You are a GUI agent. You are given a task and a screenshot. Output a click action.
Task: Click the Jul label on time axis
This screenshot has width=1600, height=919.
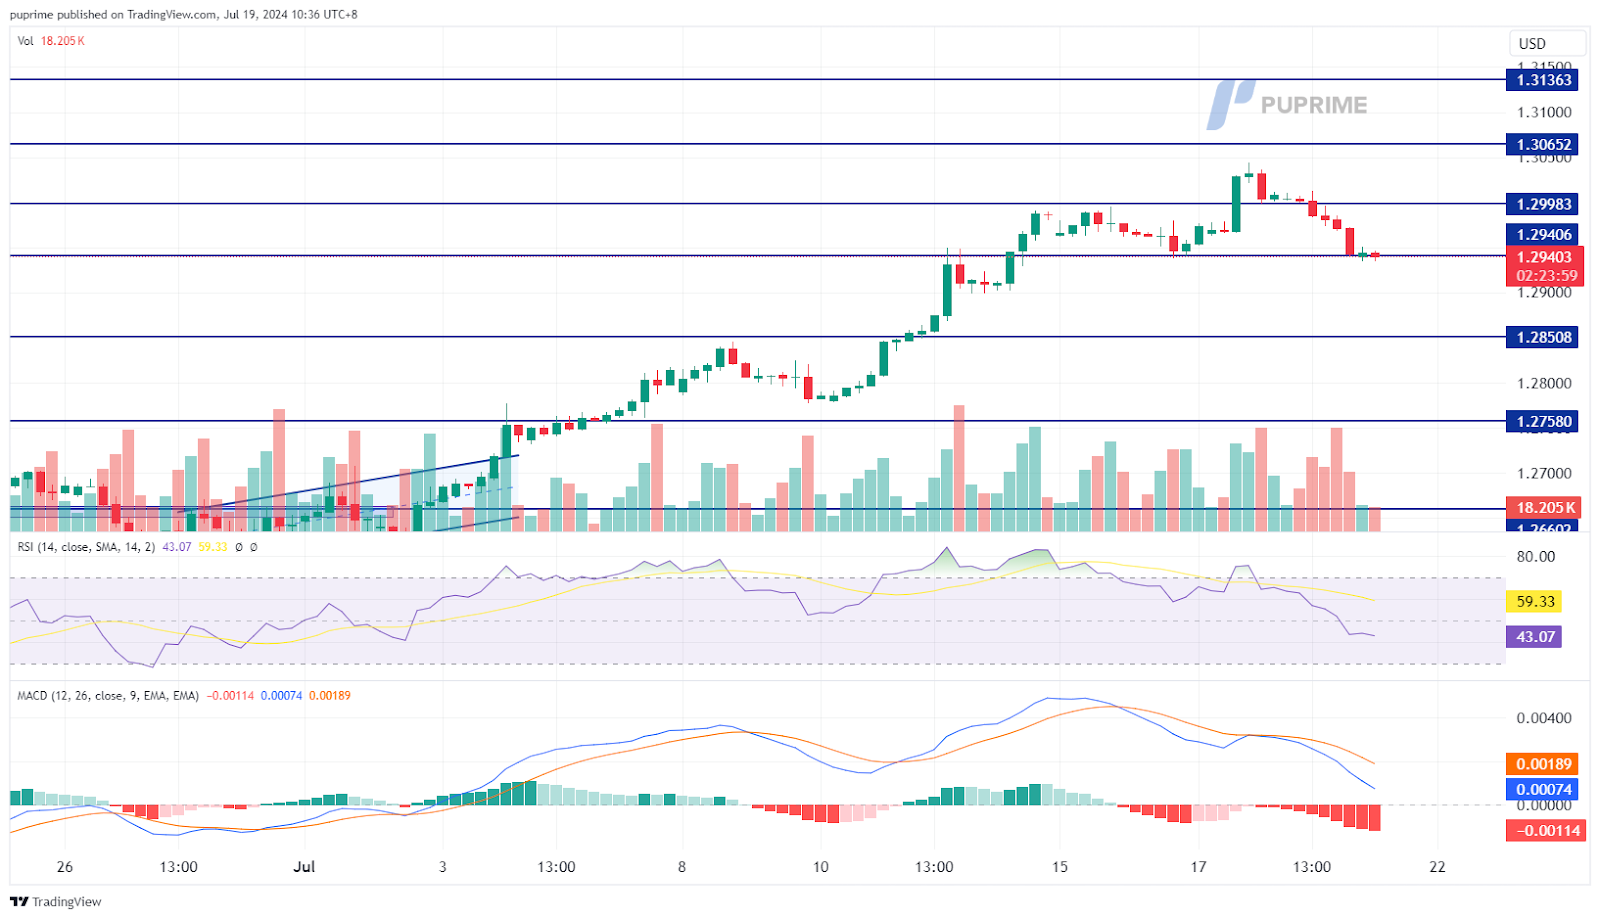[304, 867]
